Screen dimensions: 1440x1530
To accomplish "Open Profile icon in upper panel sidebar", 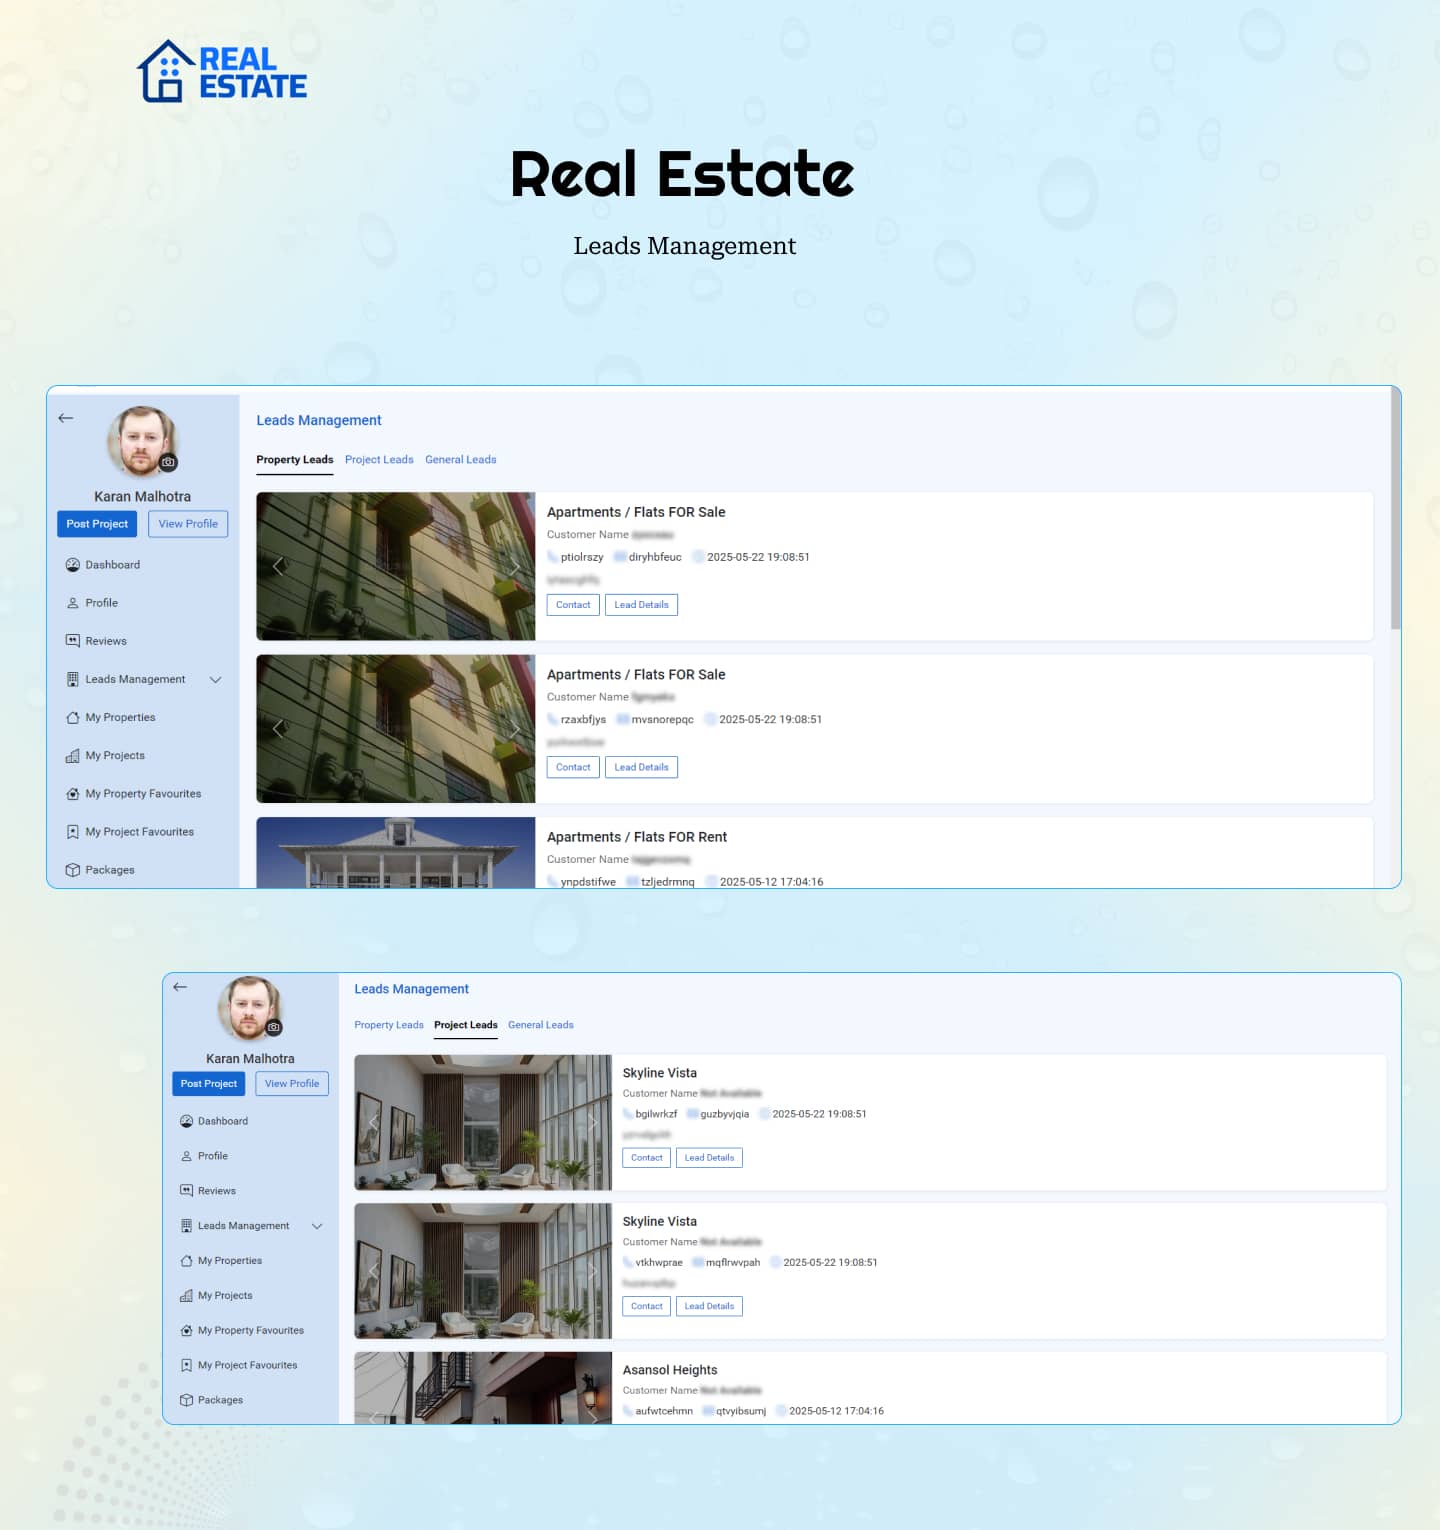I will pos(73,603).
